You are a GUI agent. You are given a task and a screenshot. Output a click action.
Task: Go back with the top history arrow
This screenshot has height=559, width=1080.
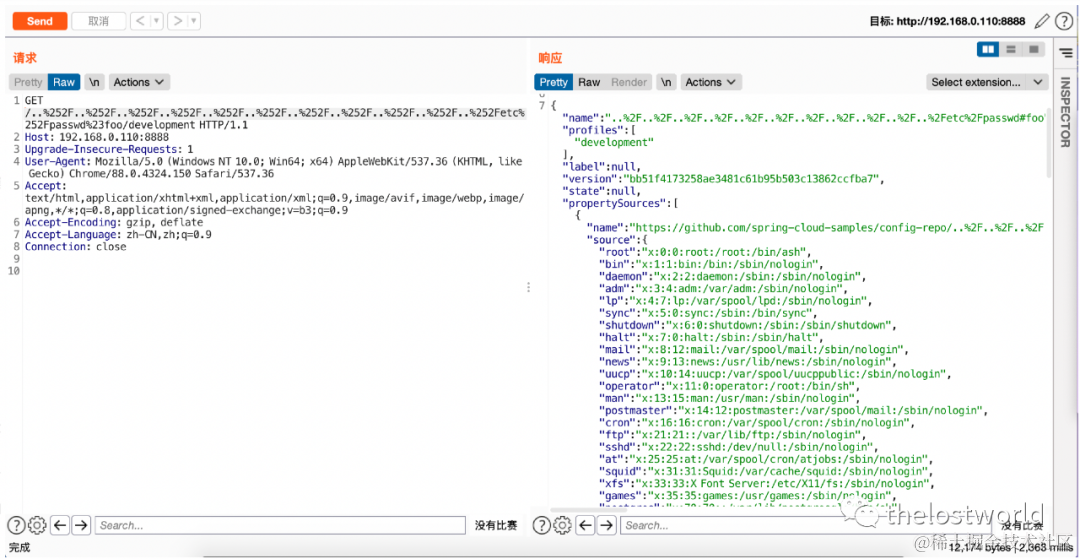tap(141, 21)
